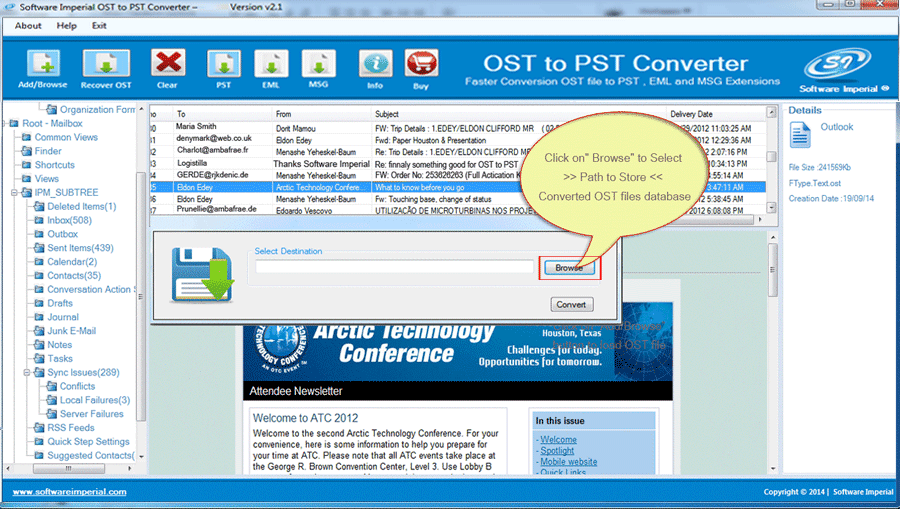
Task: Collapse the Sync Issues(289) node
Action: click(x=26, y=372)
